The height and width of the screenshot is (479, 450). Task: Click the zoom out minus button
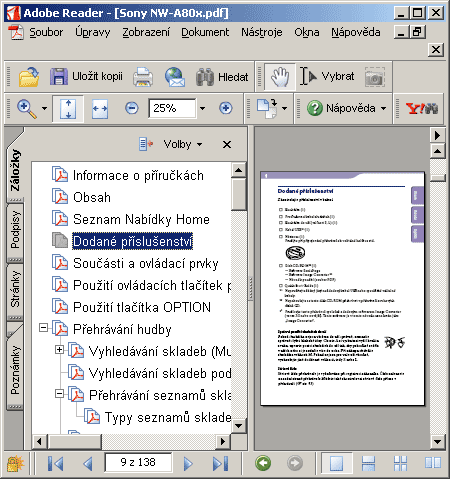(x=132, y=108)
